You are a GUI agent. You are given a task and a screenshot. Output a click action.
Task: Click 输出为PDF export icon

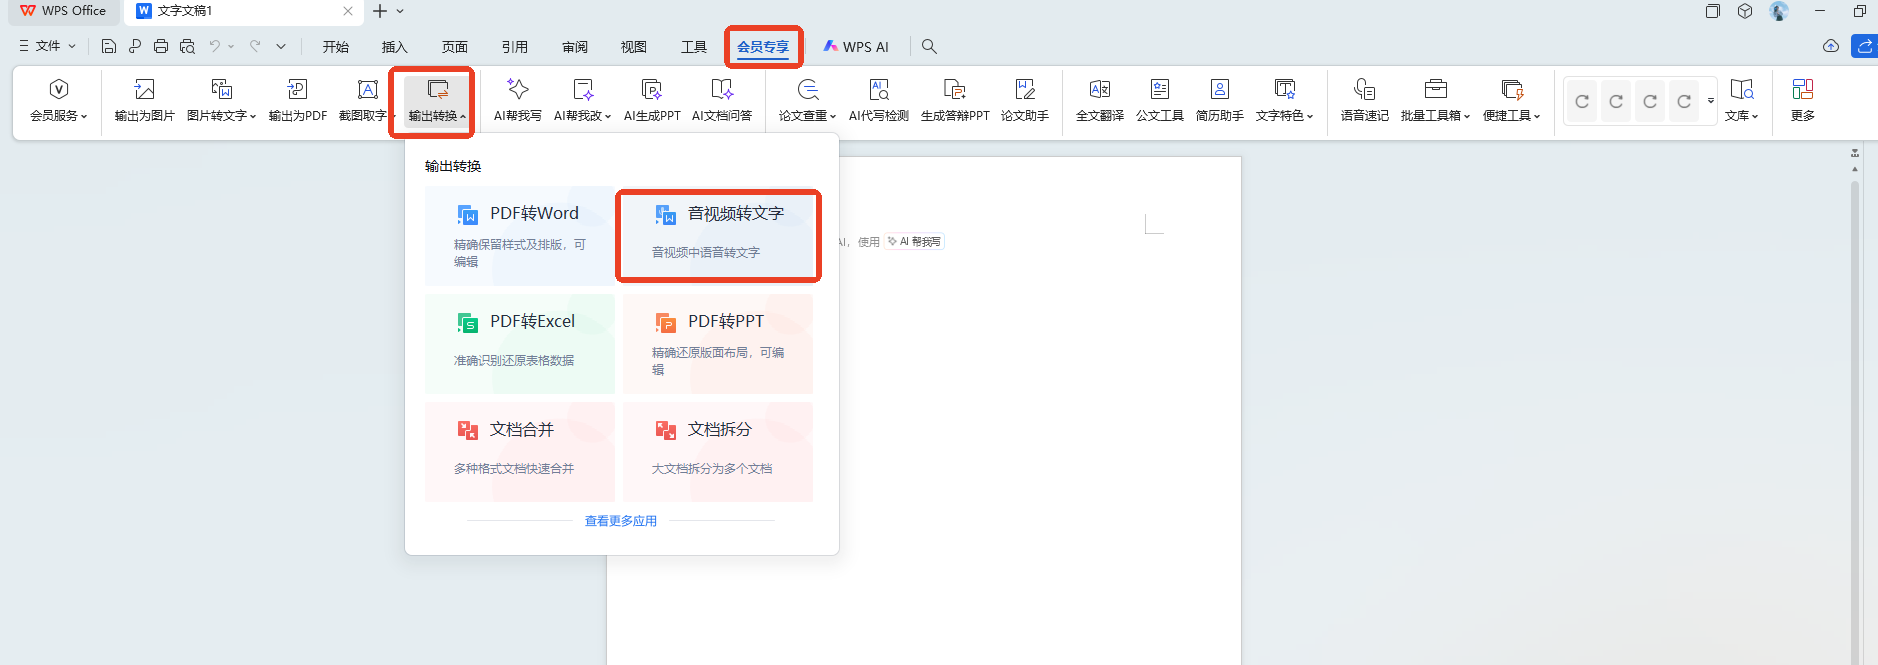pos(297,101)
